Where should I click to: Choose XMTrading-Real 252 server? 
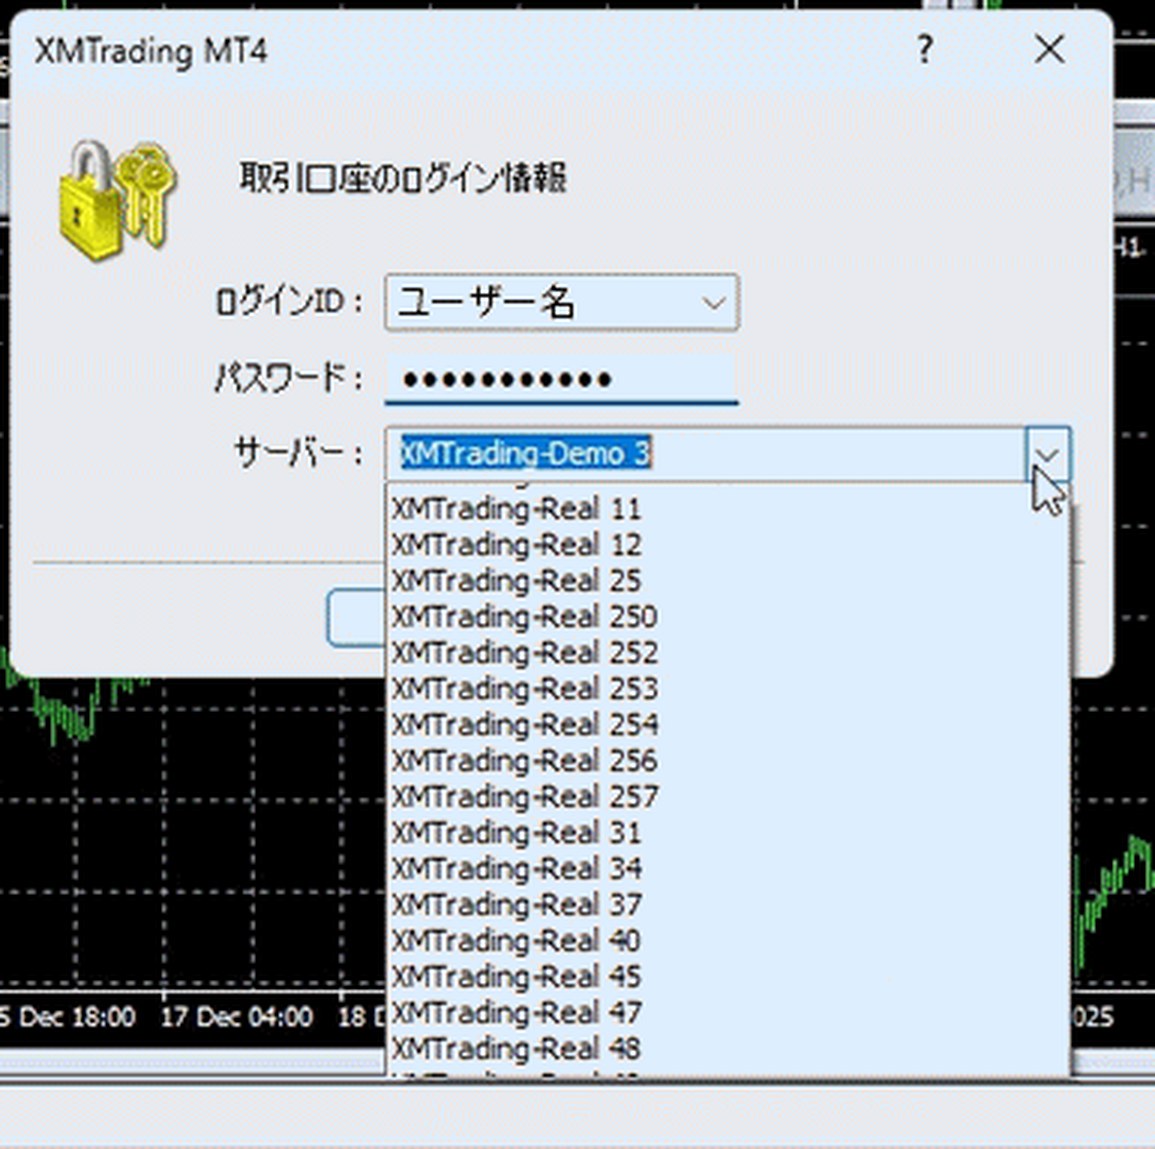point(728,653)
